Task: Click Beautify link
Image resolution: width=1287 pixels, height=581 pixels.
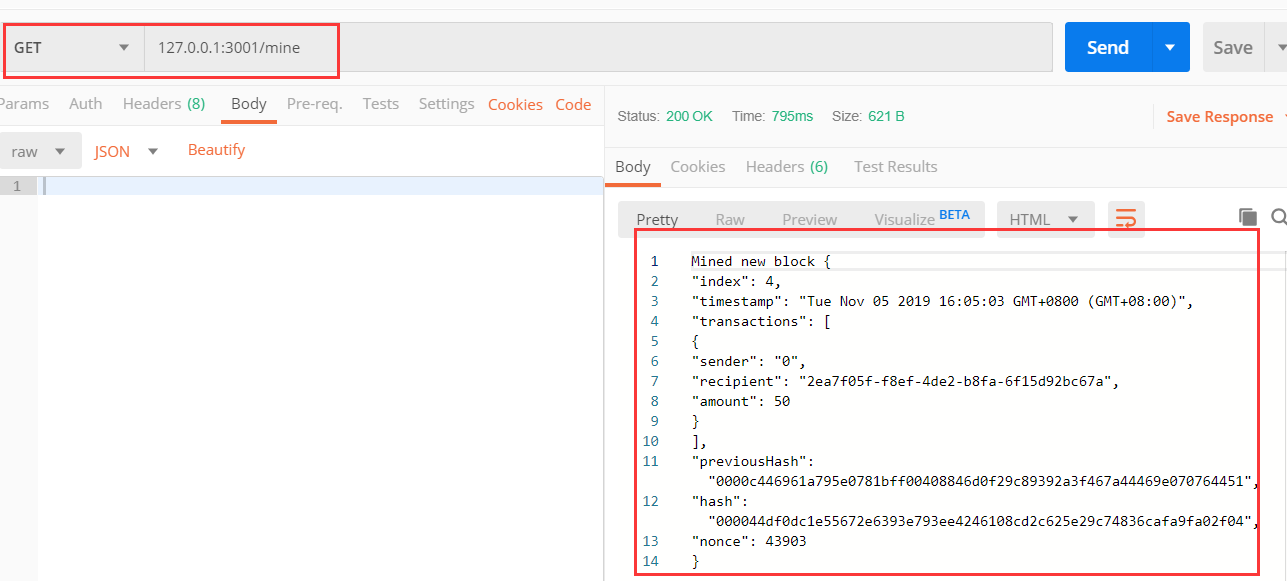Action: (216, 150)
